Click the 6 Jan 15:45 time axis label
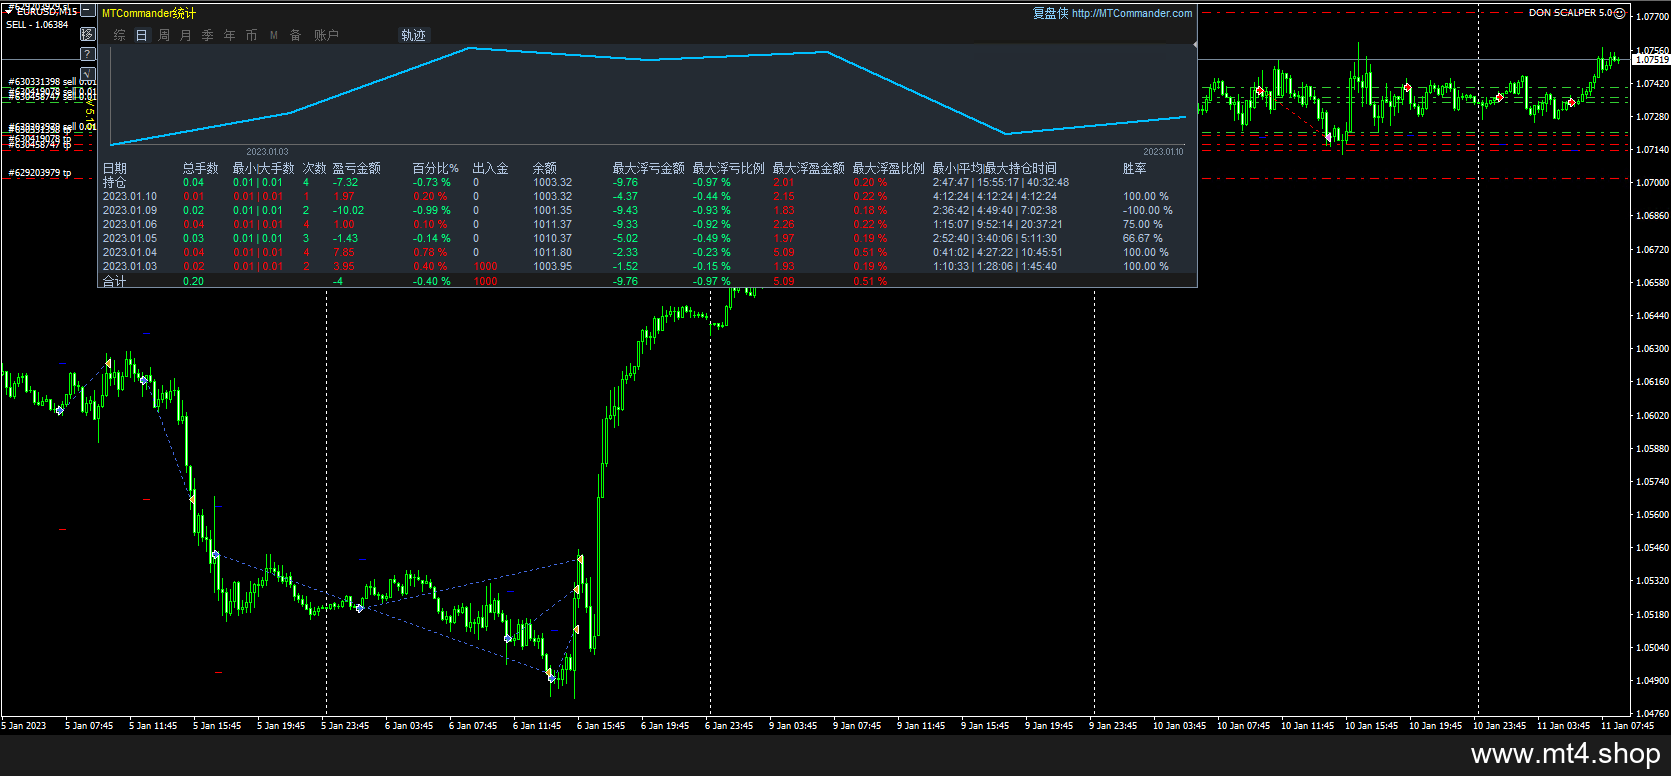 click(601, 726)
